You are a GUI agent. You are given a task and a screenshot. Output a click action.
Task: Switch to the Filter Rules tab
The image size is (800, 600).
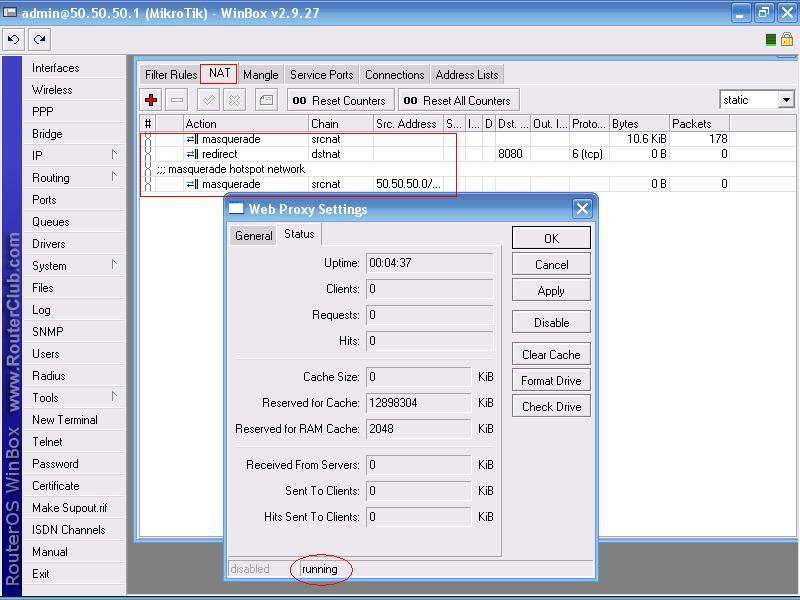point(170,74)
